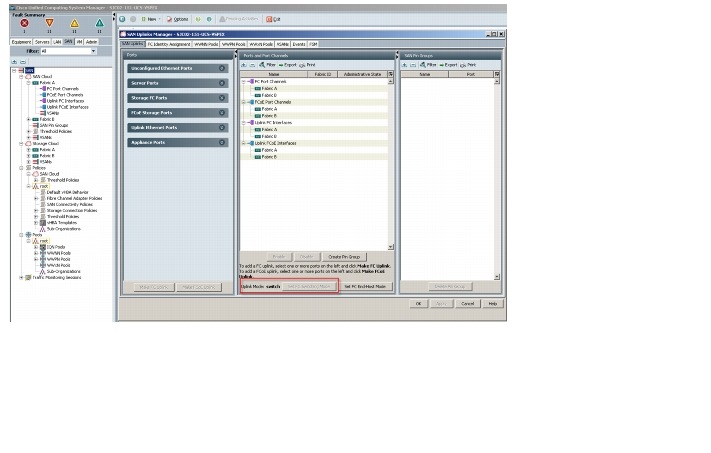Open the New toolbar menu
711x453 pixels.
(x=150, y=19)
